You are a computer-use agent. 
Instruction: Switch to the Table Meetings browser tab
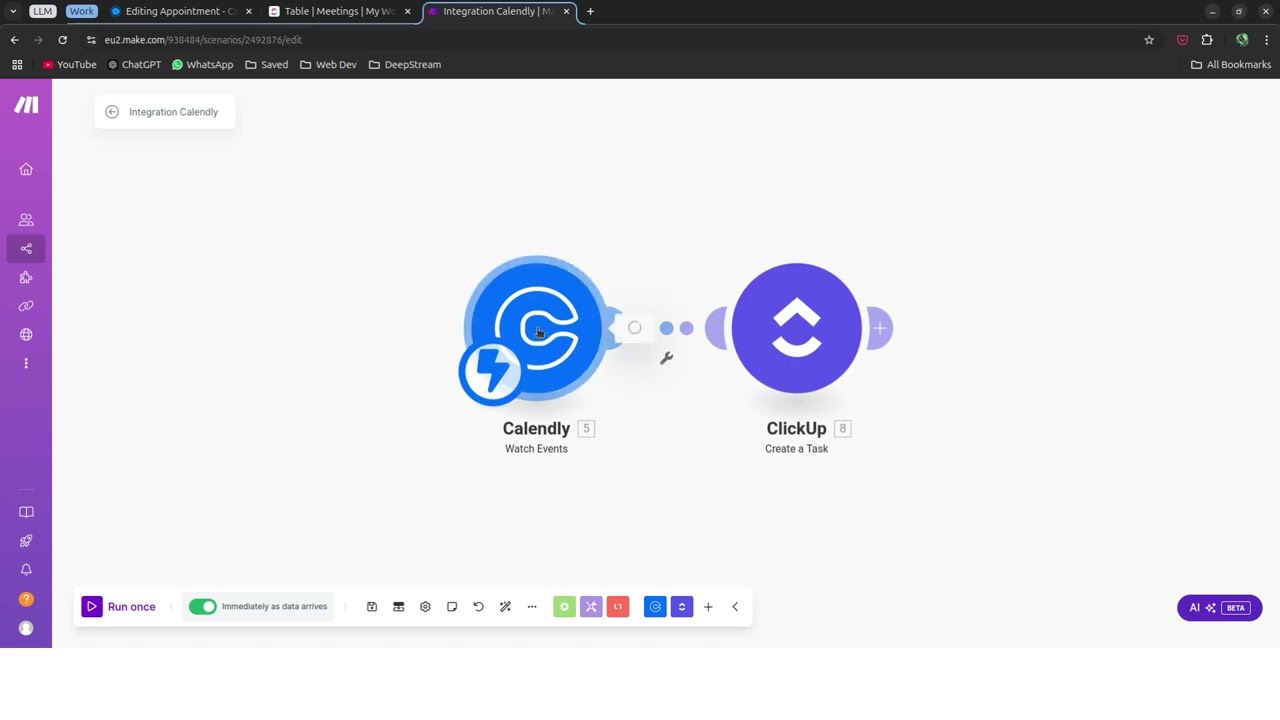(340, 11)
